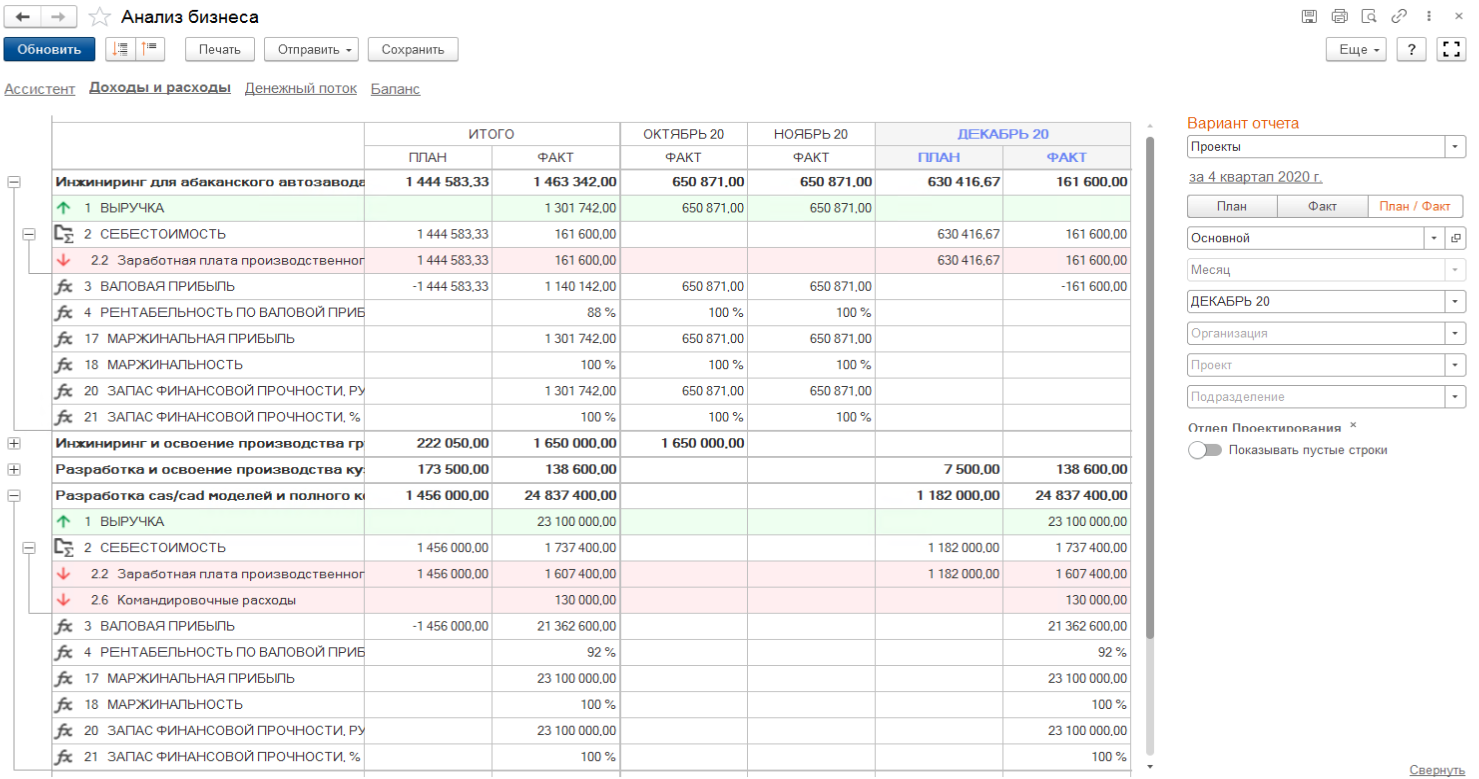Click the ДЕКАБРЬ 20 column header
The width and height of the screenshot is (1479, 779).
(x=1003, y=134)
